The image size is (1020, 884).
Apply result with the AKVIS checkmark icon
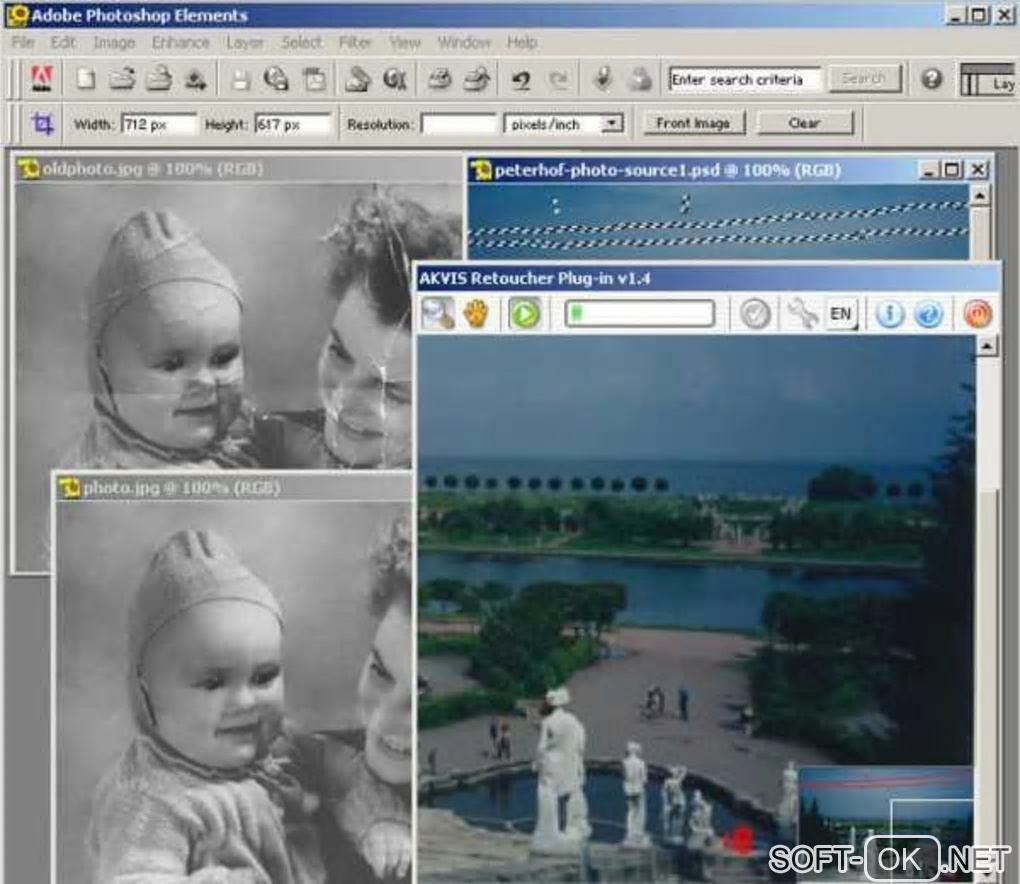[755, 314]
